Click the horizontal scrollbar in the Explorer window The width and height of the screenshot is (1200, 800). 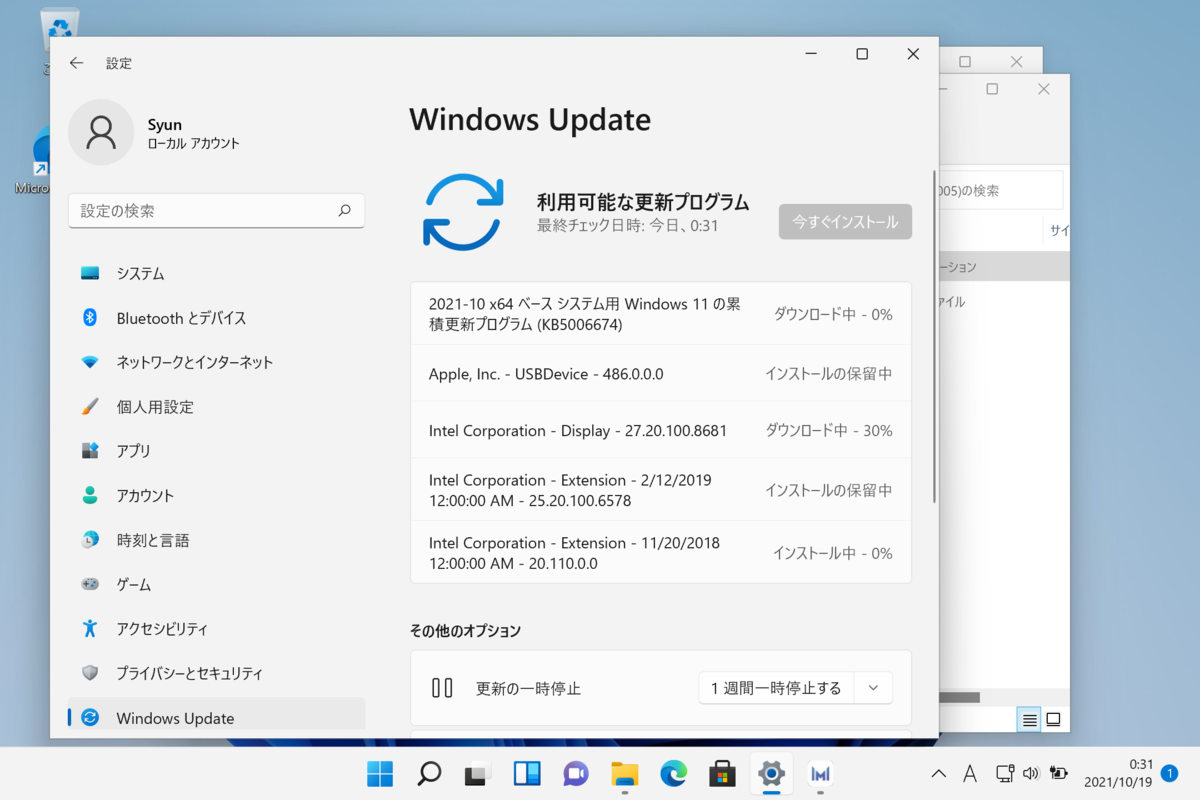(959, 697)
